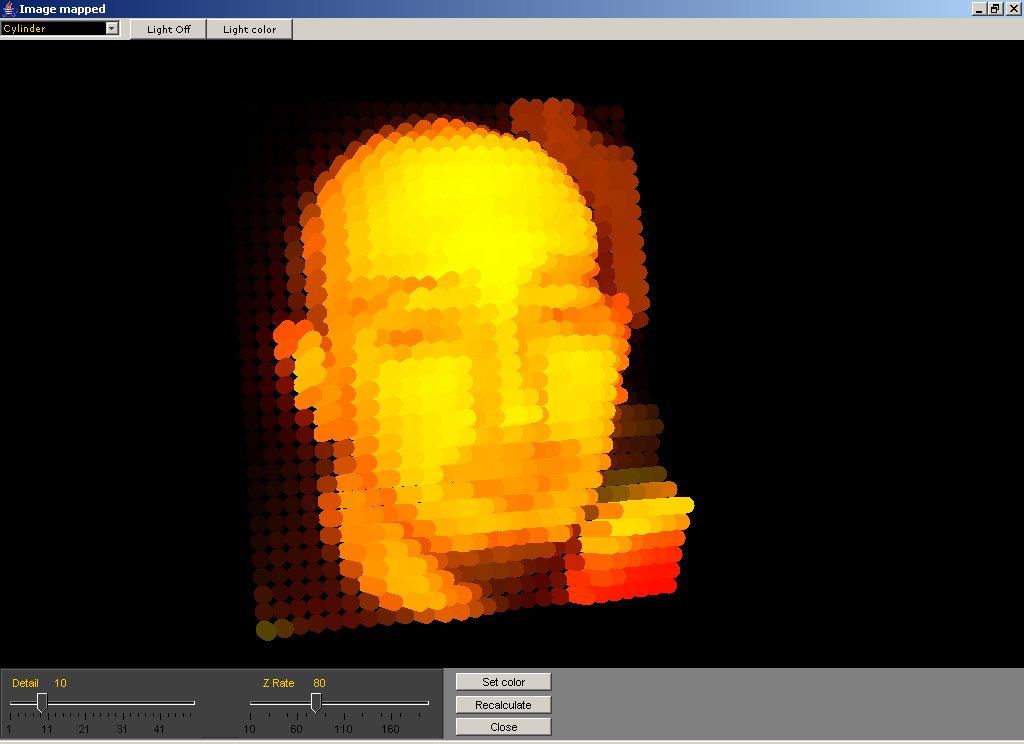This screenshot has height=744, width=1024.
Task: Set Z Rate slider to the 110 tick
Action: point(343,704)
